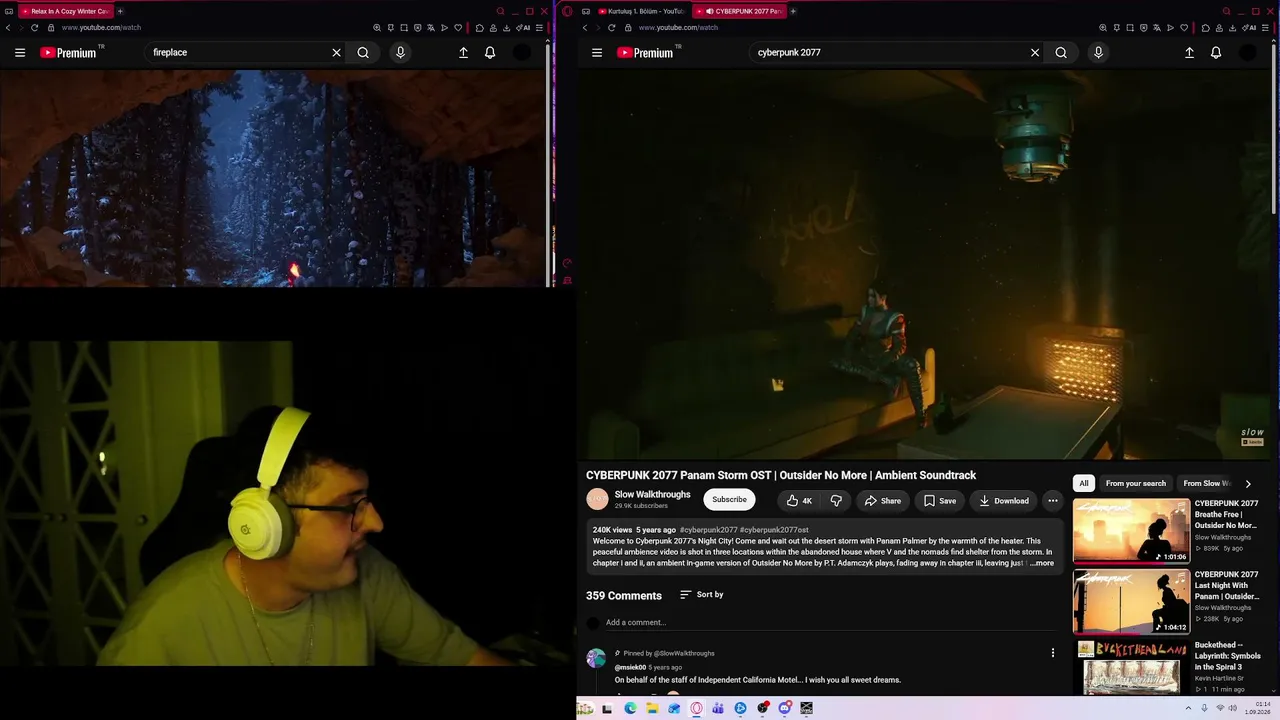This screenshot has height=720, width=1280.
Task: Go to YouTube Premium home in right window
Action: click(646, 53)
